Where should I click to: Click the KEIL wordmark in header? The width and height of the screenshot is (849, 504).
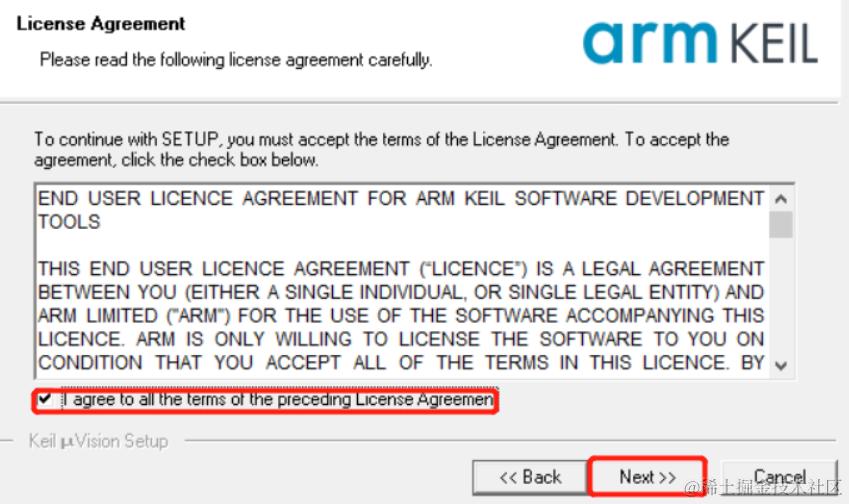pyautogui.click(x=773, y=43)
